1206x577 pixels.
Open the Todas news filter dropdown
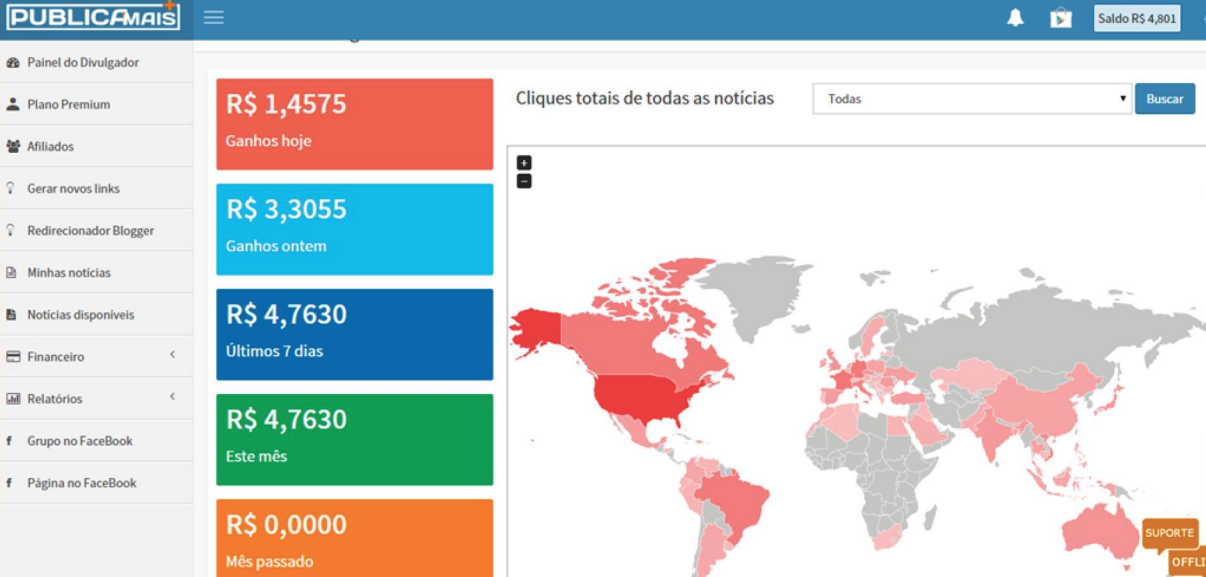point(972,99)
